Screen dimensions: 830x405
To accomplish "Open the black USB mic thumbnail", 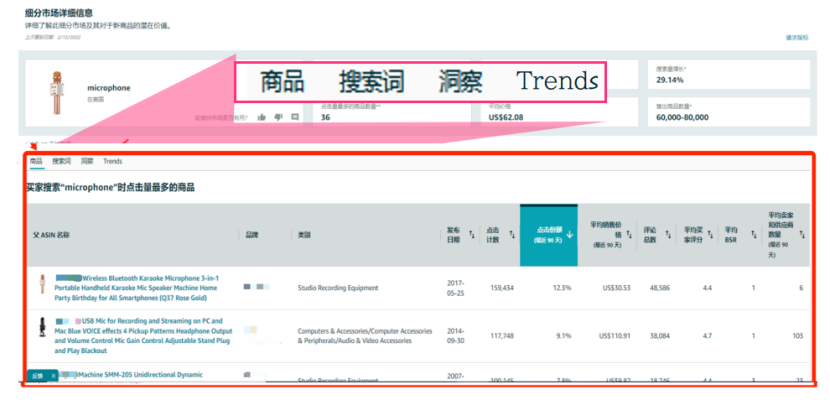I will click(x=42, y=328).
